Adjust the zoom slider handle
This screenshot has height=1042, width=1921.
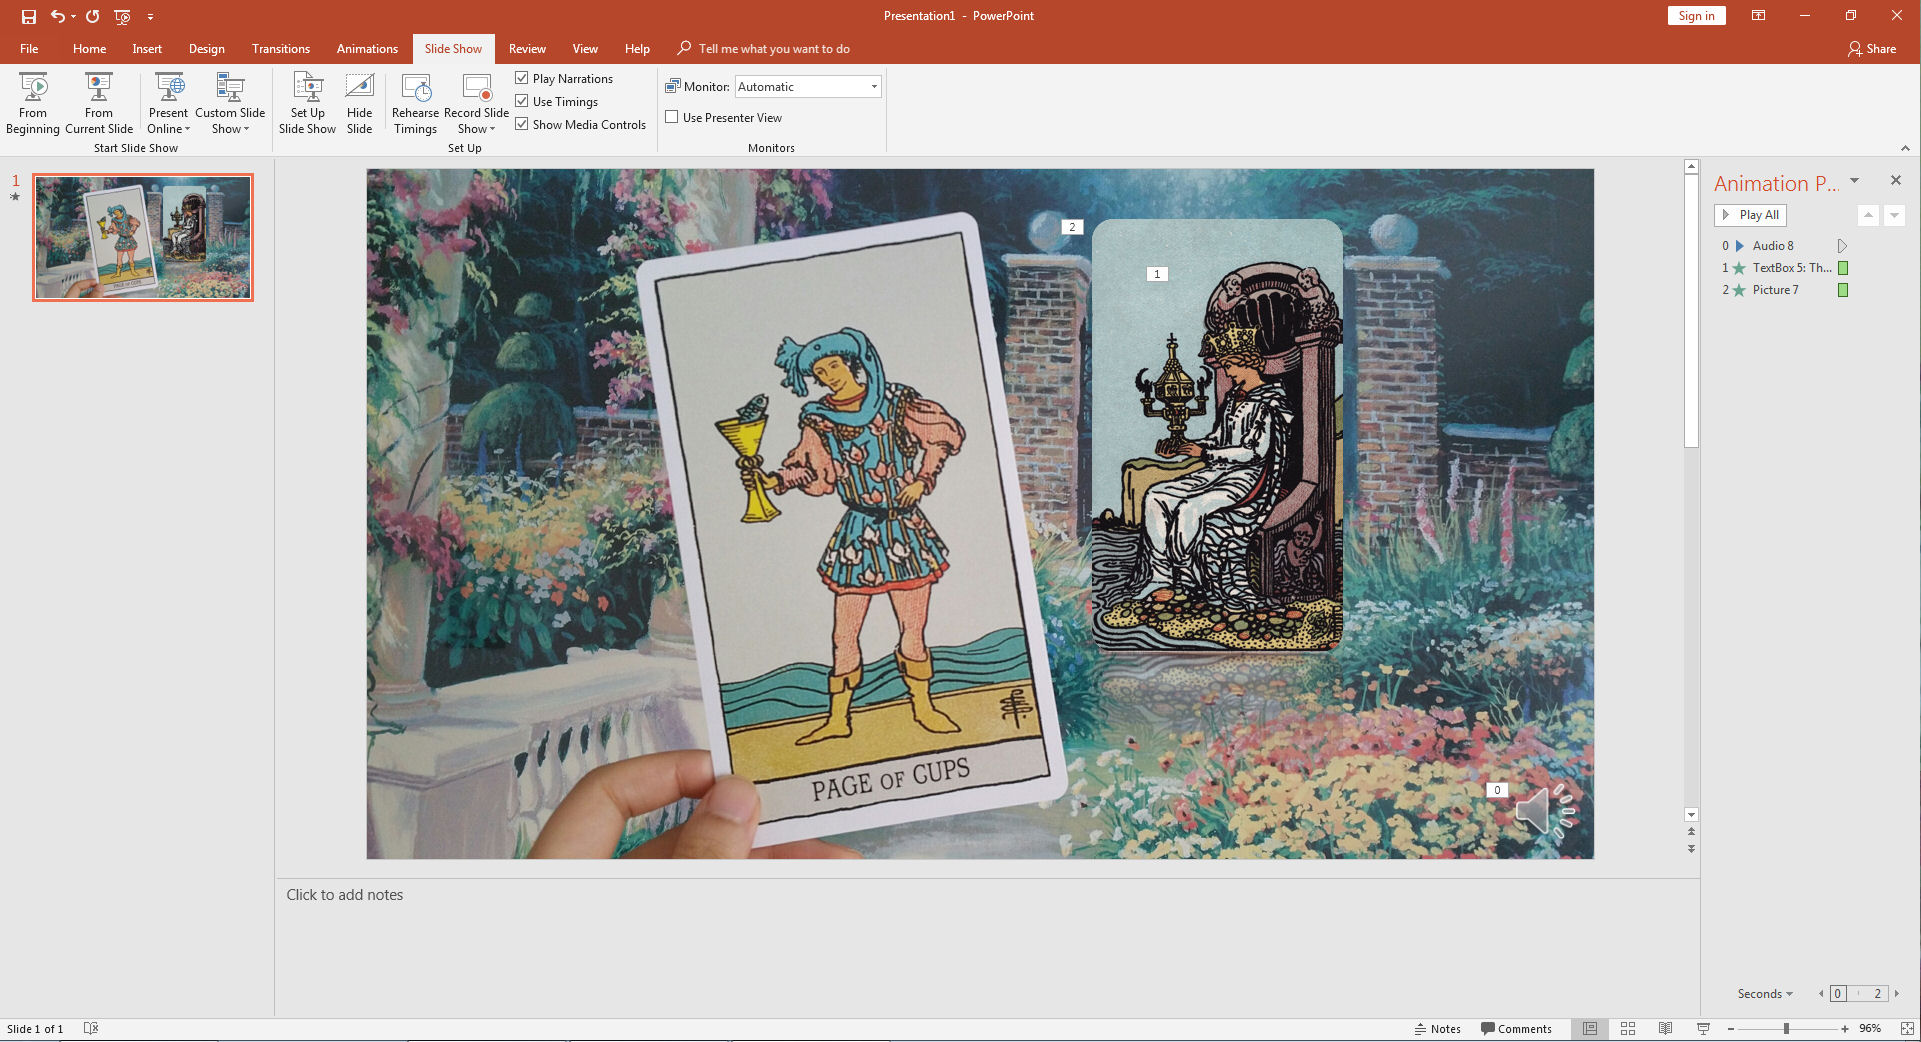(1786, 1028)
